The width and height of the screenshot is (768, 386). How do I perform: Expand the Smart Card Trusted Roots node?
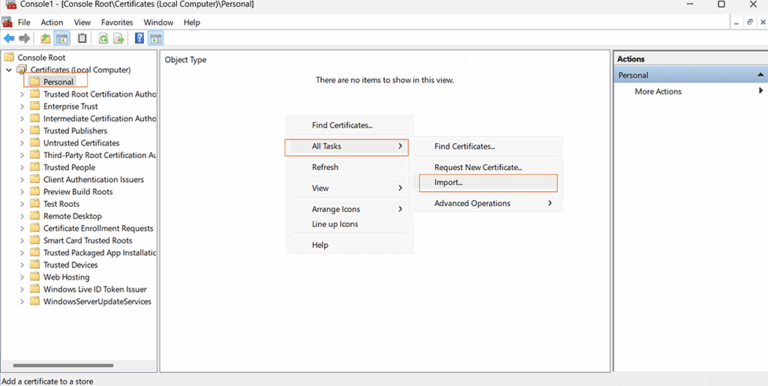(x=22, y=241)
